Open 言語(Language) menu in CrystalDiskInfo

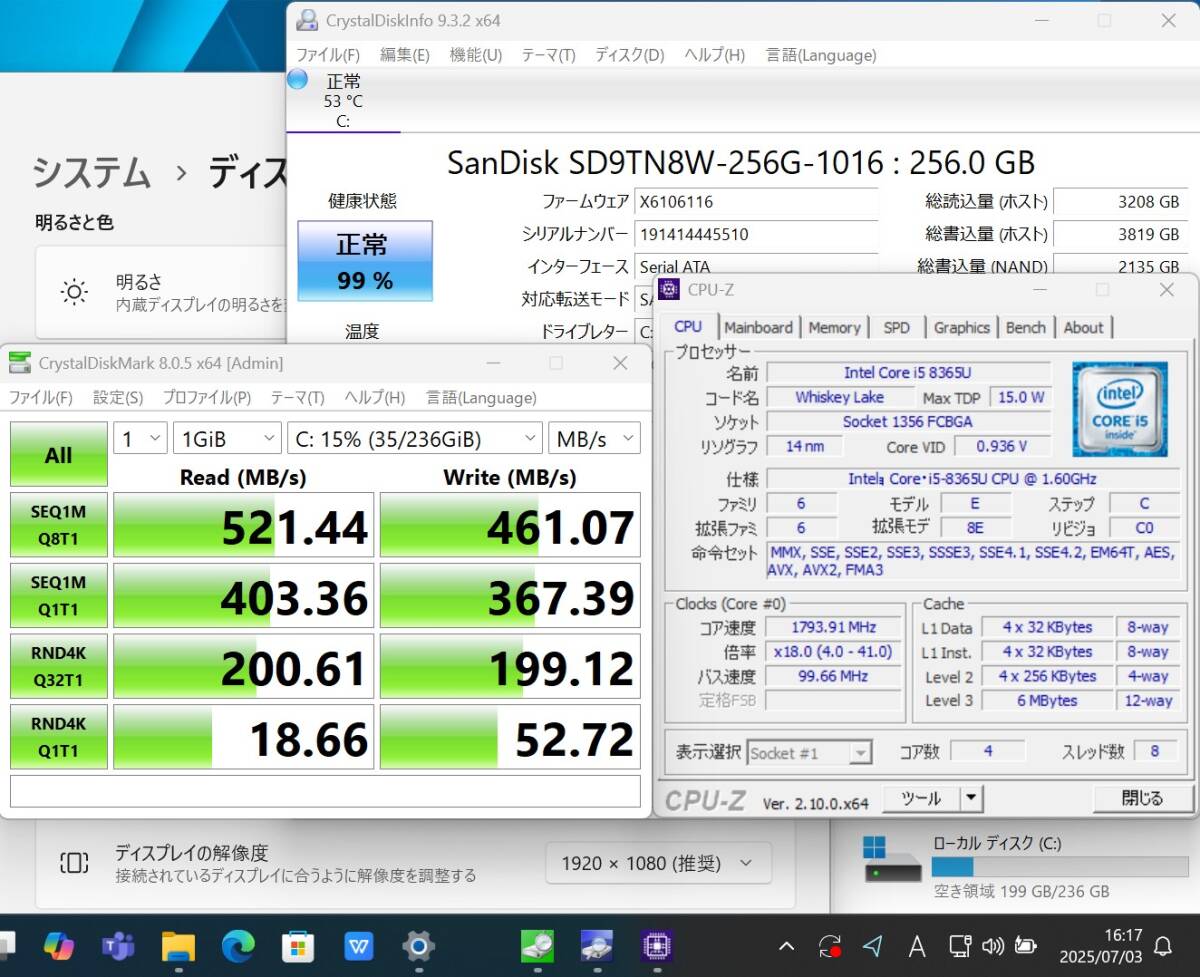[821, 55]
